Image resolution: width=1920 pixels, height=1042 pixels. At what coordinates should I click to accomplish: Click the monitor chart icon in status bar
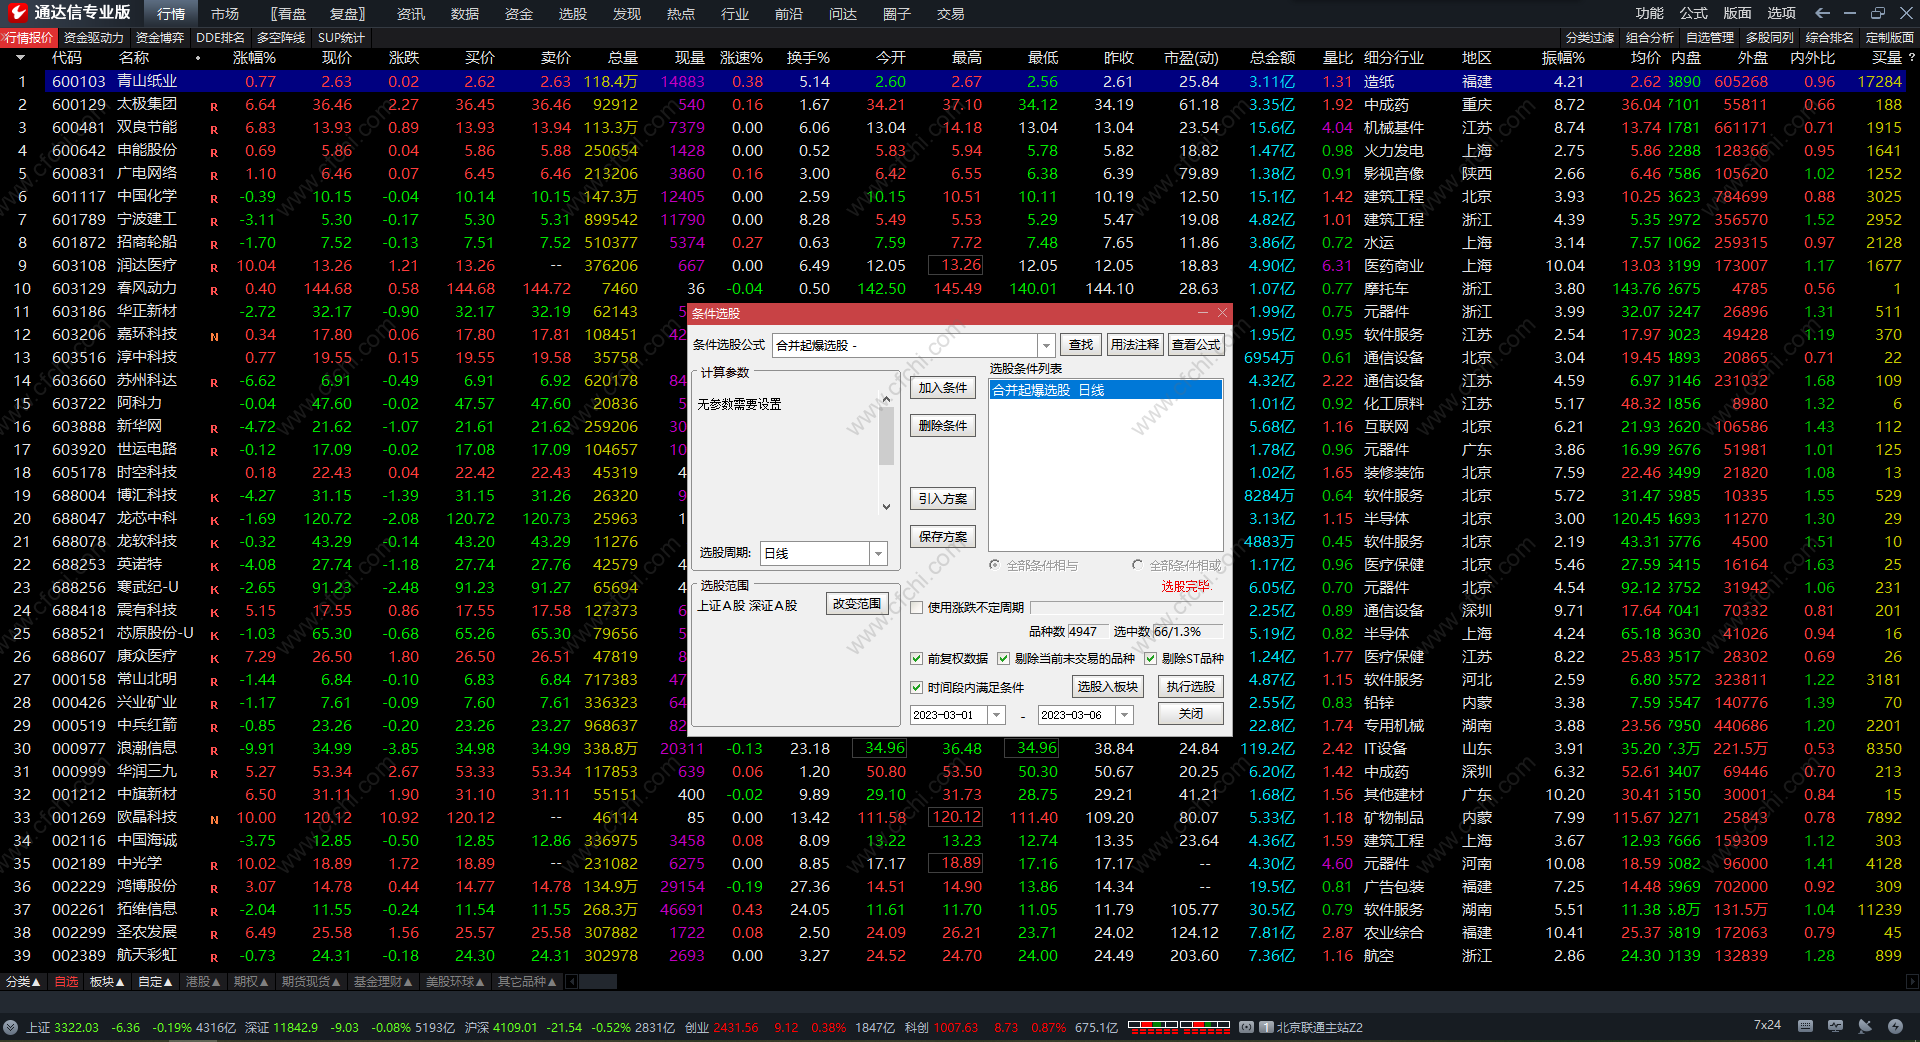pos(1835,1026)
